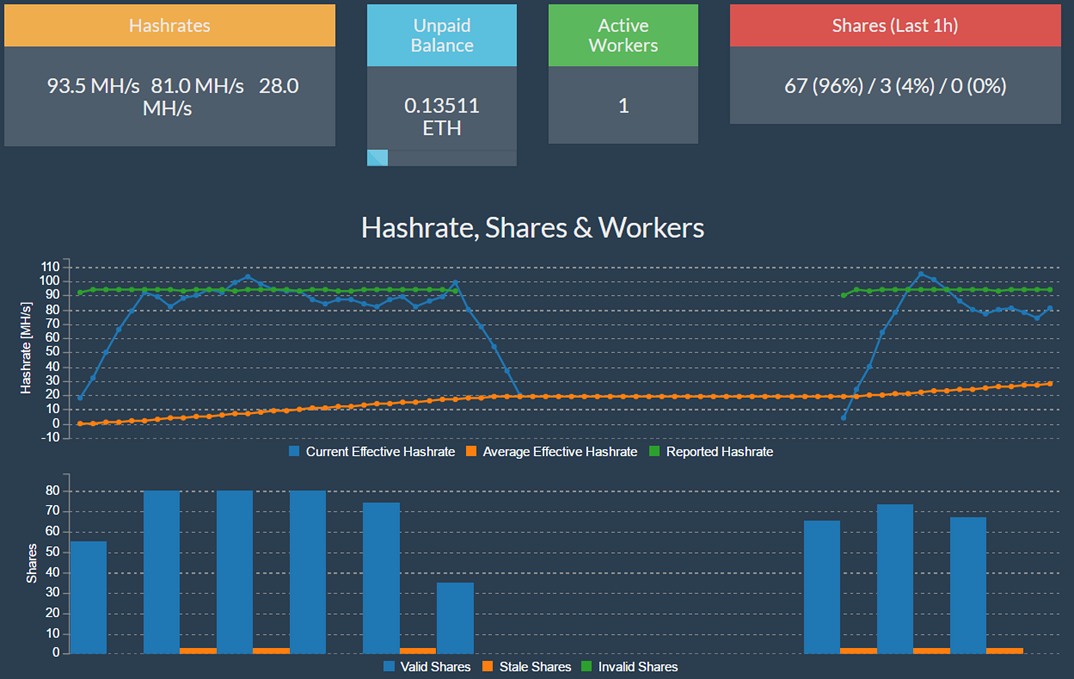Screen dimensions: 1074x679
Task: Click the red Shares (Last 1h) header
Action: tap(894, 25)
